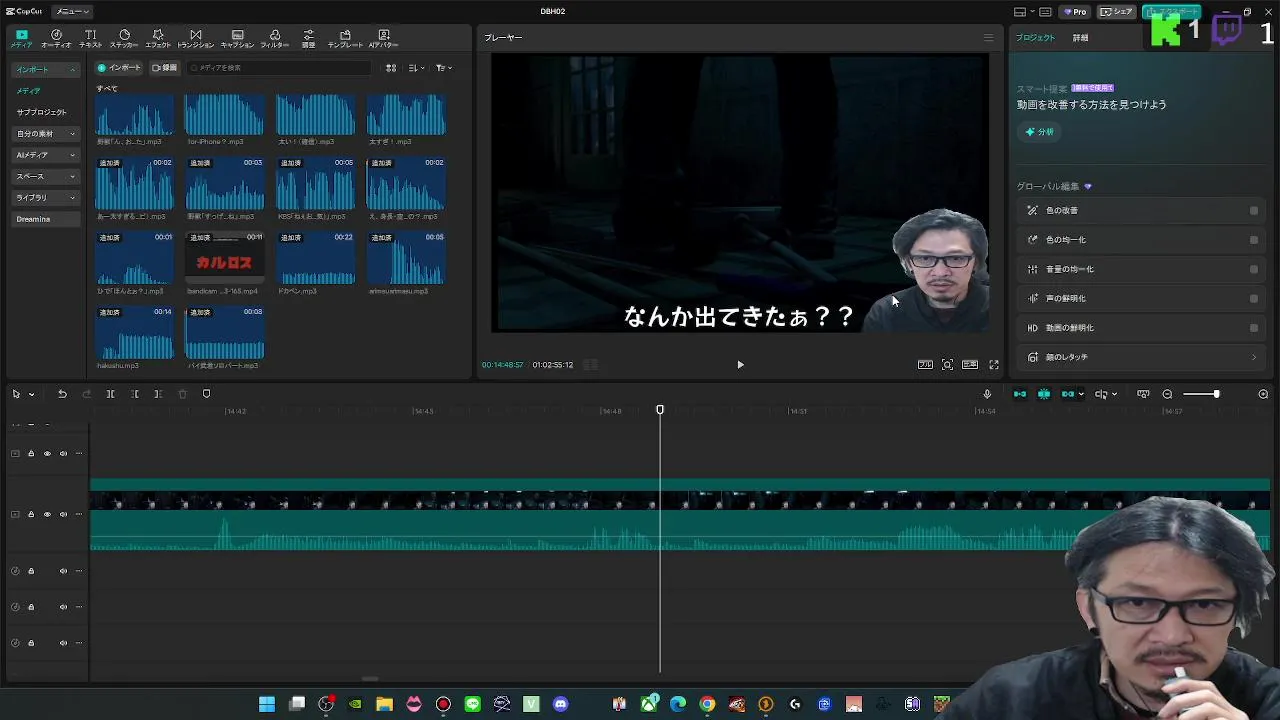This screenshot has height=720, width=1280.
Task: Open the メニュー menu in title bar
Action: coord(71,11)
